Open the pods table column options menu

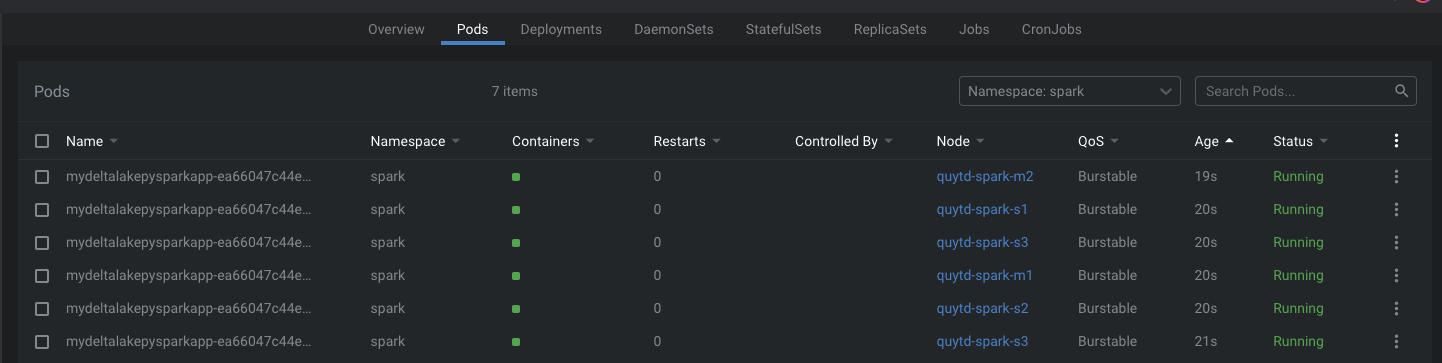coord(1396,141)
